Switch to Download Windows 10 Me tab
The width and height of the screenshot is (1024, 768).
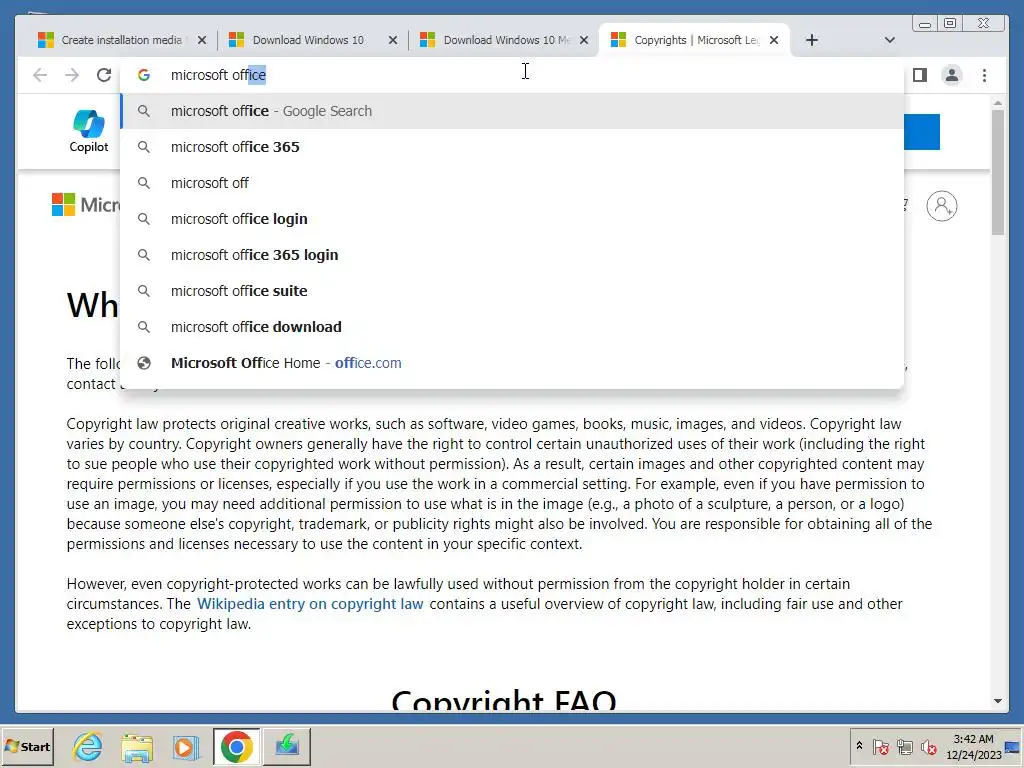[503, 40]
